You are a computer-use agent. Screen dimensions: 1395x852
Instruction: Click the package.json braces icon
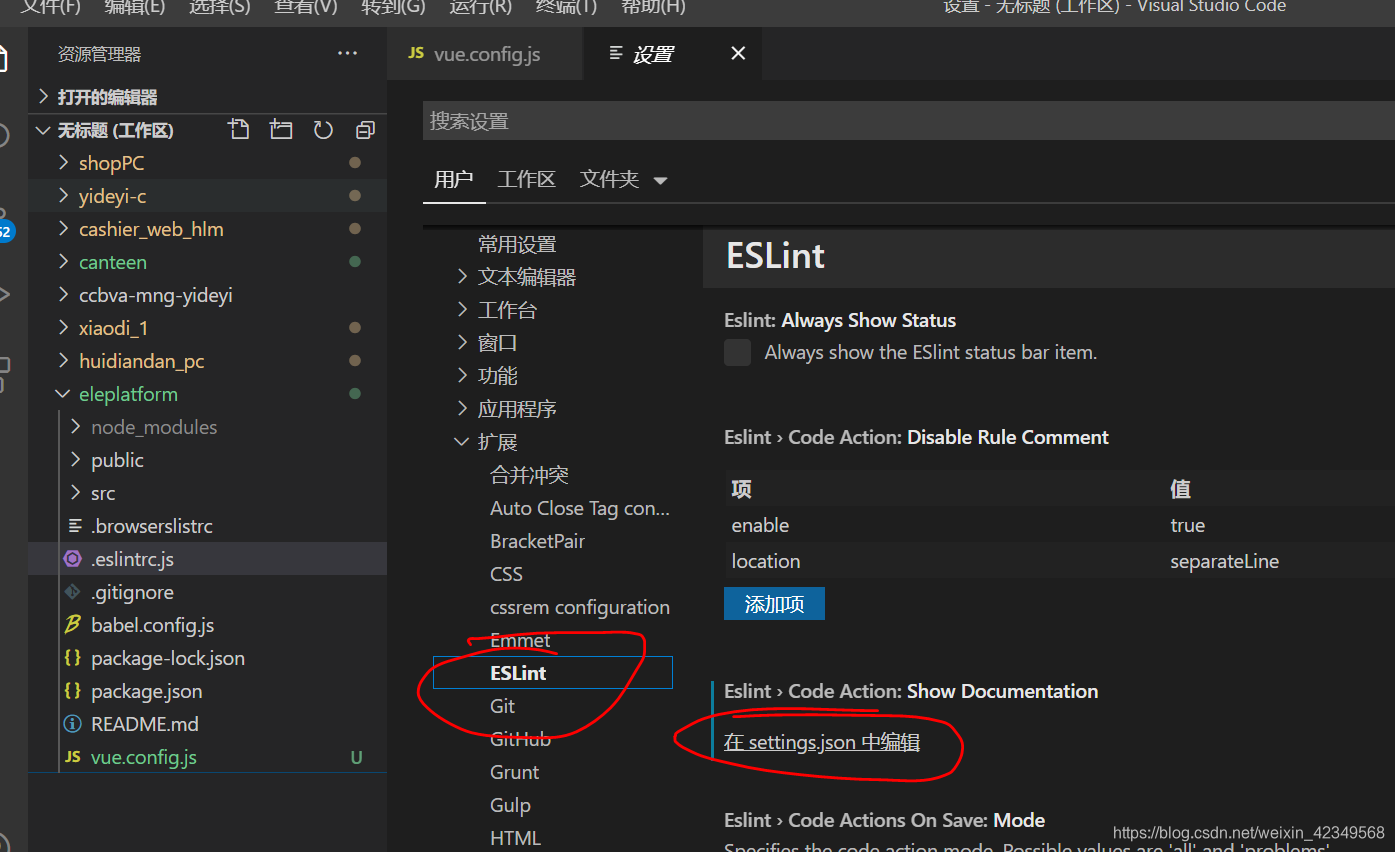(73, 691)
